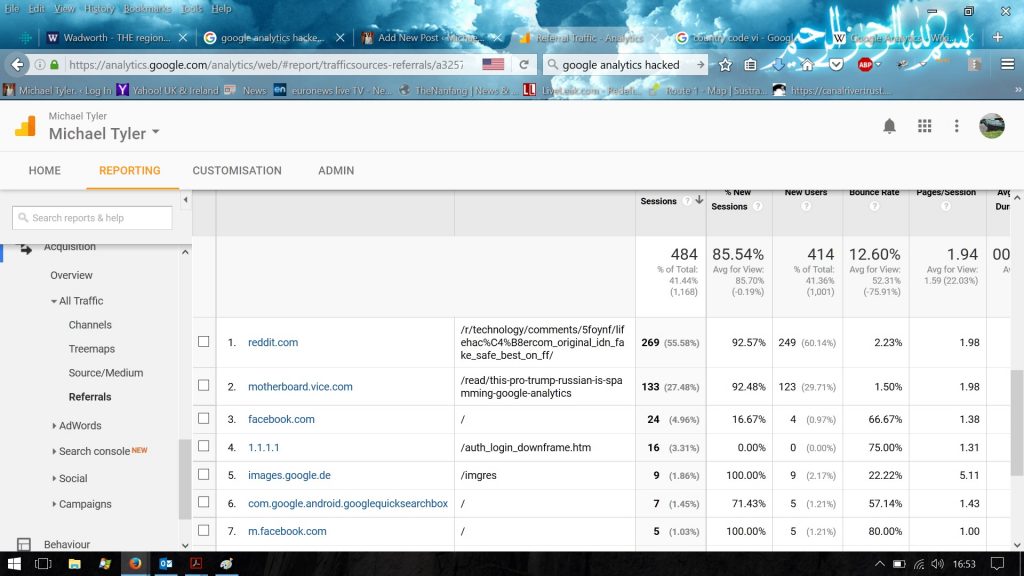Click the user profile avatar
This screenshot has width=1024, height=576.
991,126
